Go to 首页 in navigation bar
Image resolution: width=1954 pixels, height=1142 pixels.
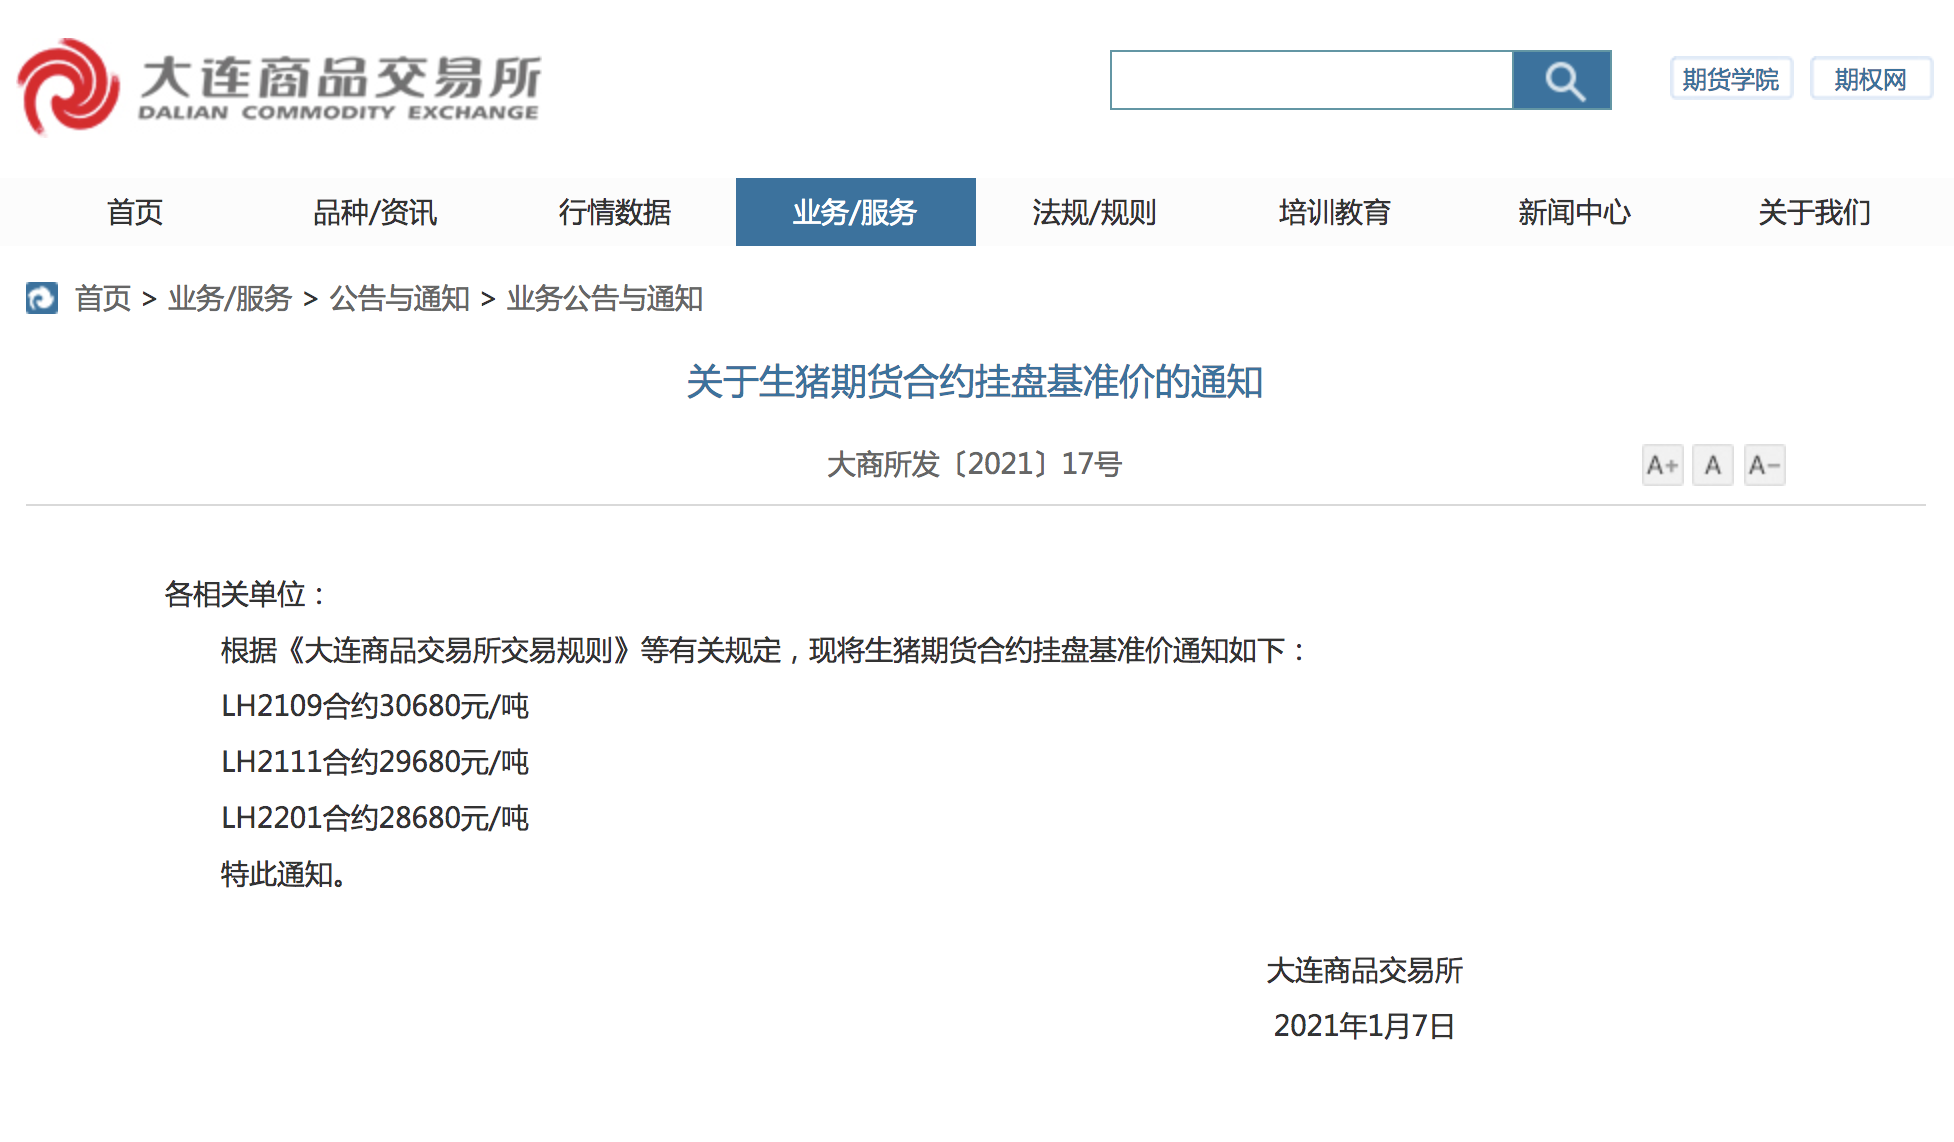[135, 212]
